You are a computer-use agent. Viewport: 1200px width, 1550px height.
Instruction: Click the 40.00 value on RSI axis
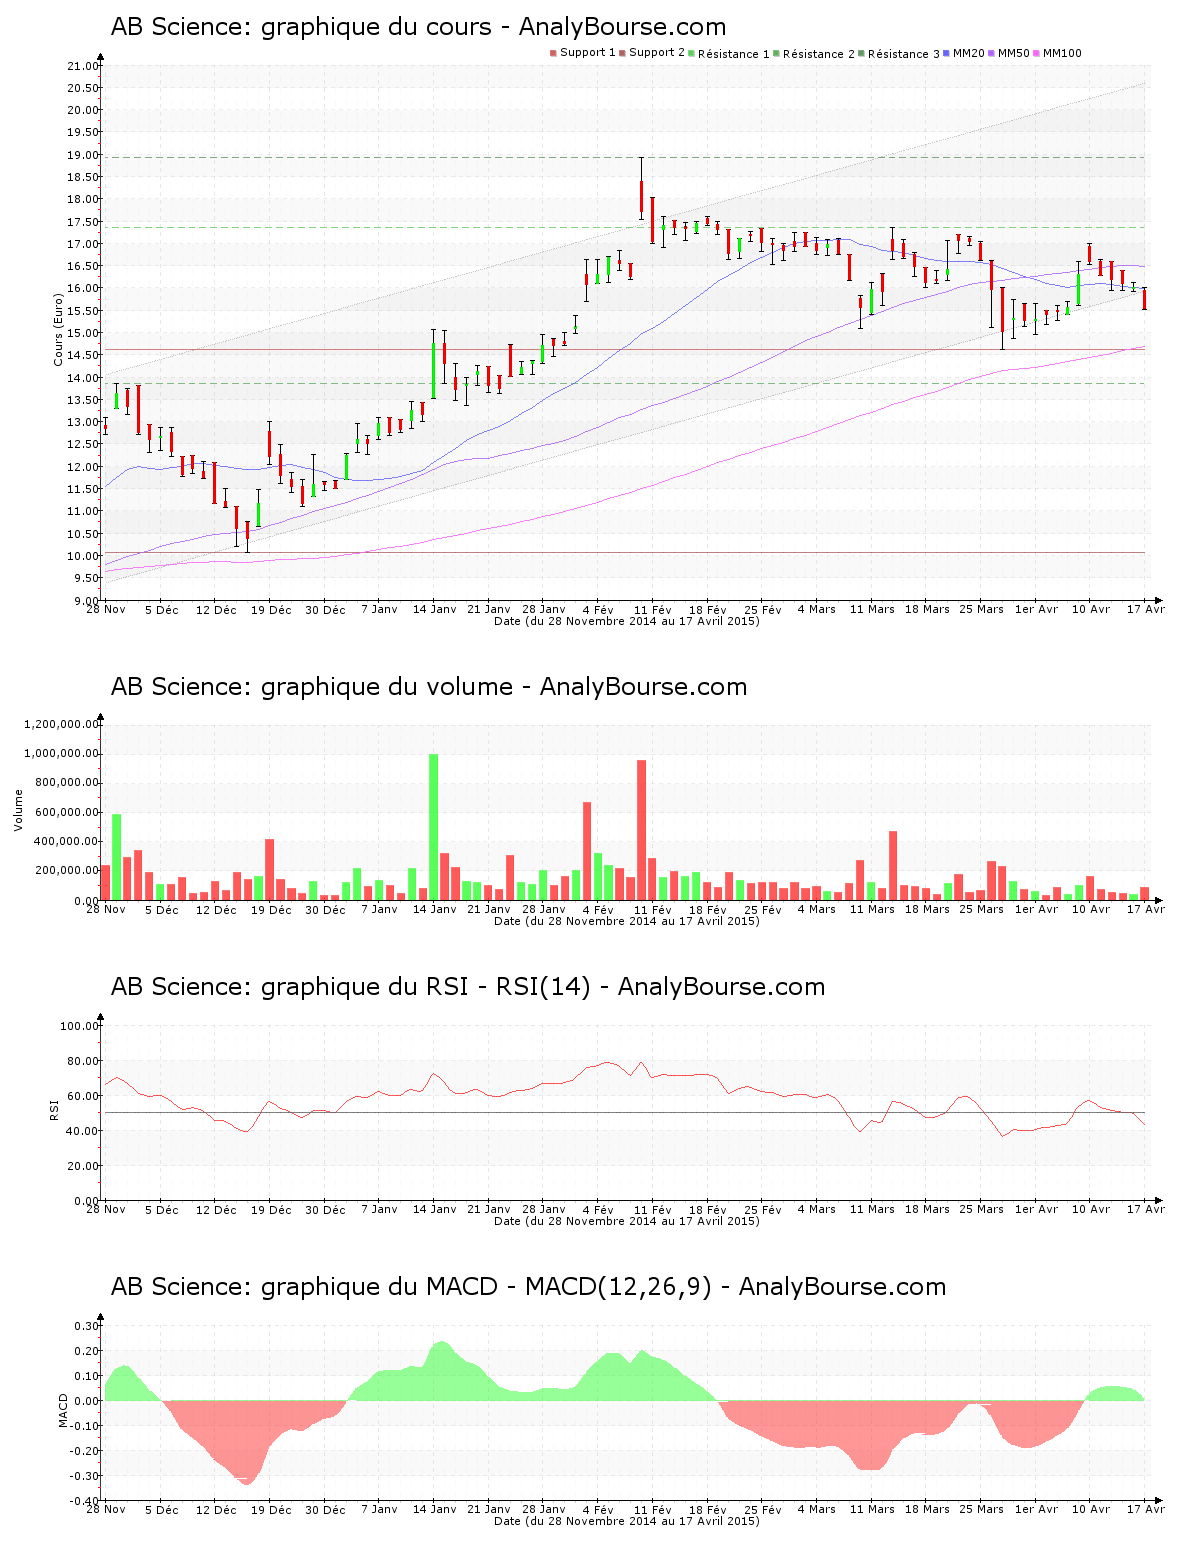click(83, 1131)
